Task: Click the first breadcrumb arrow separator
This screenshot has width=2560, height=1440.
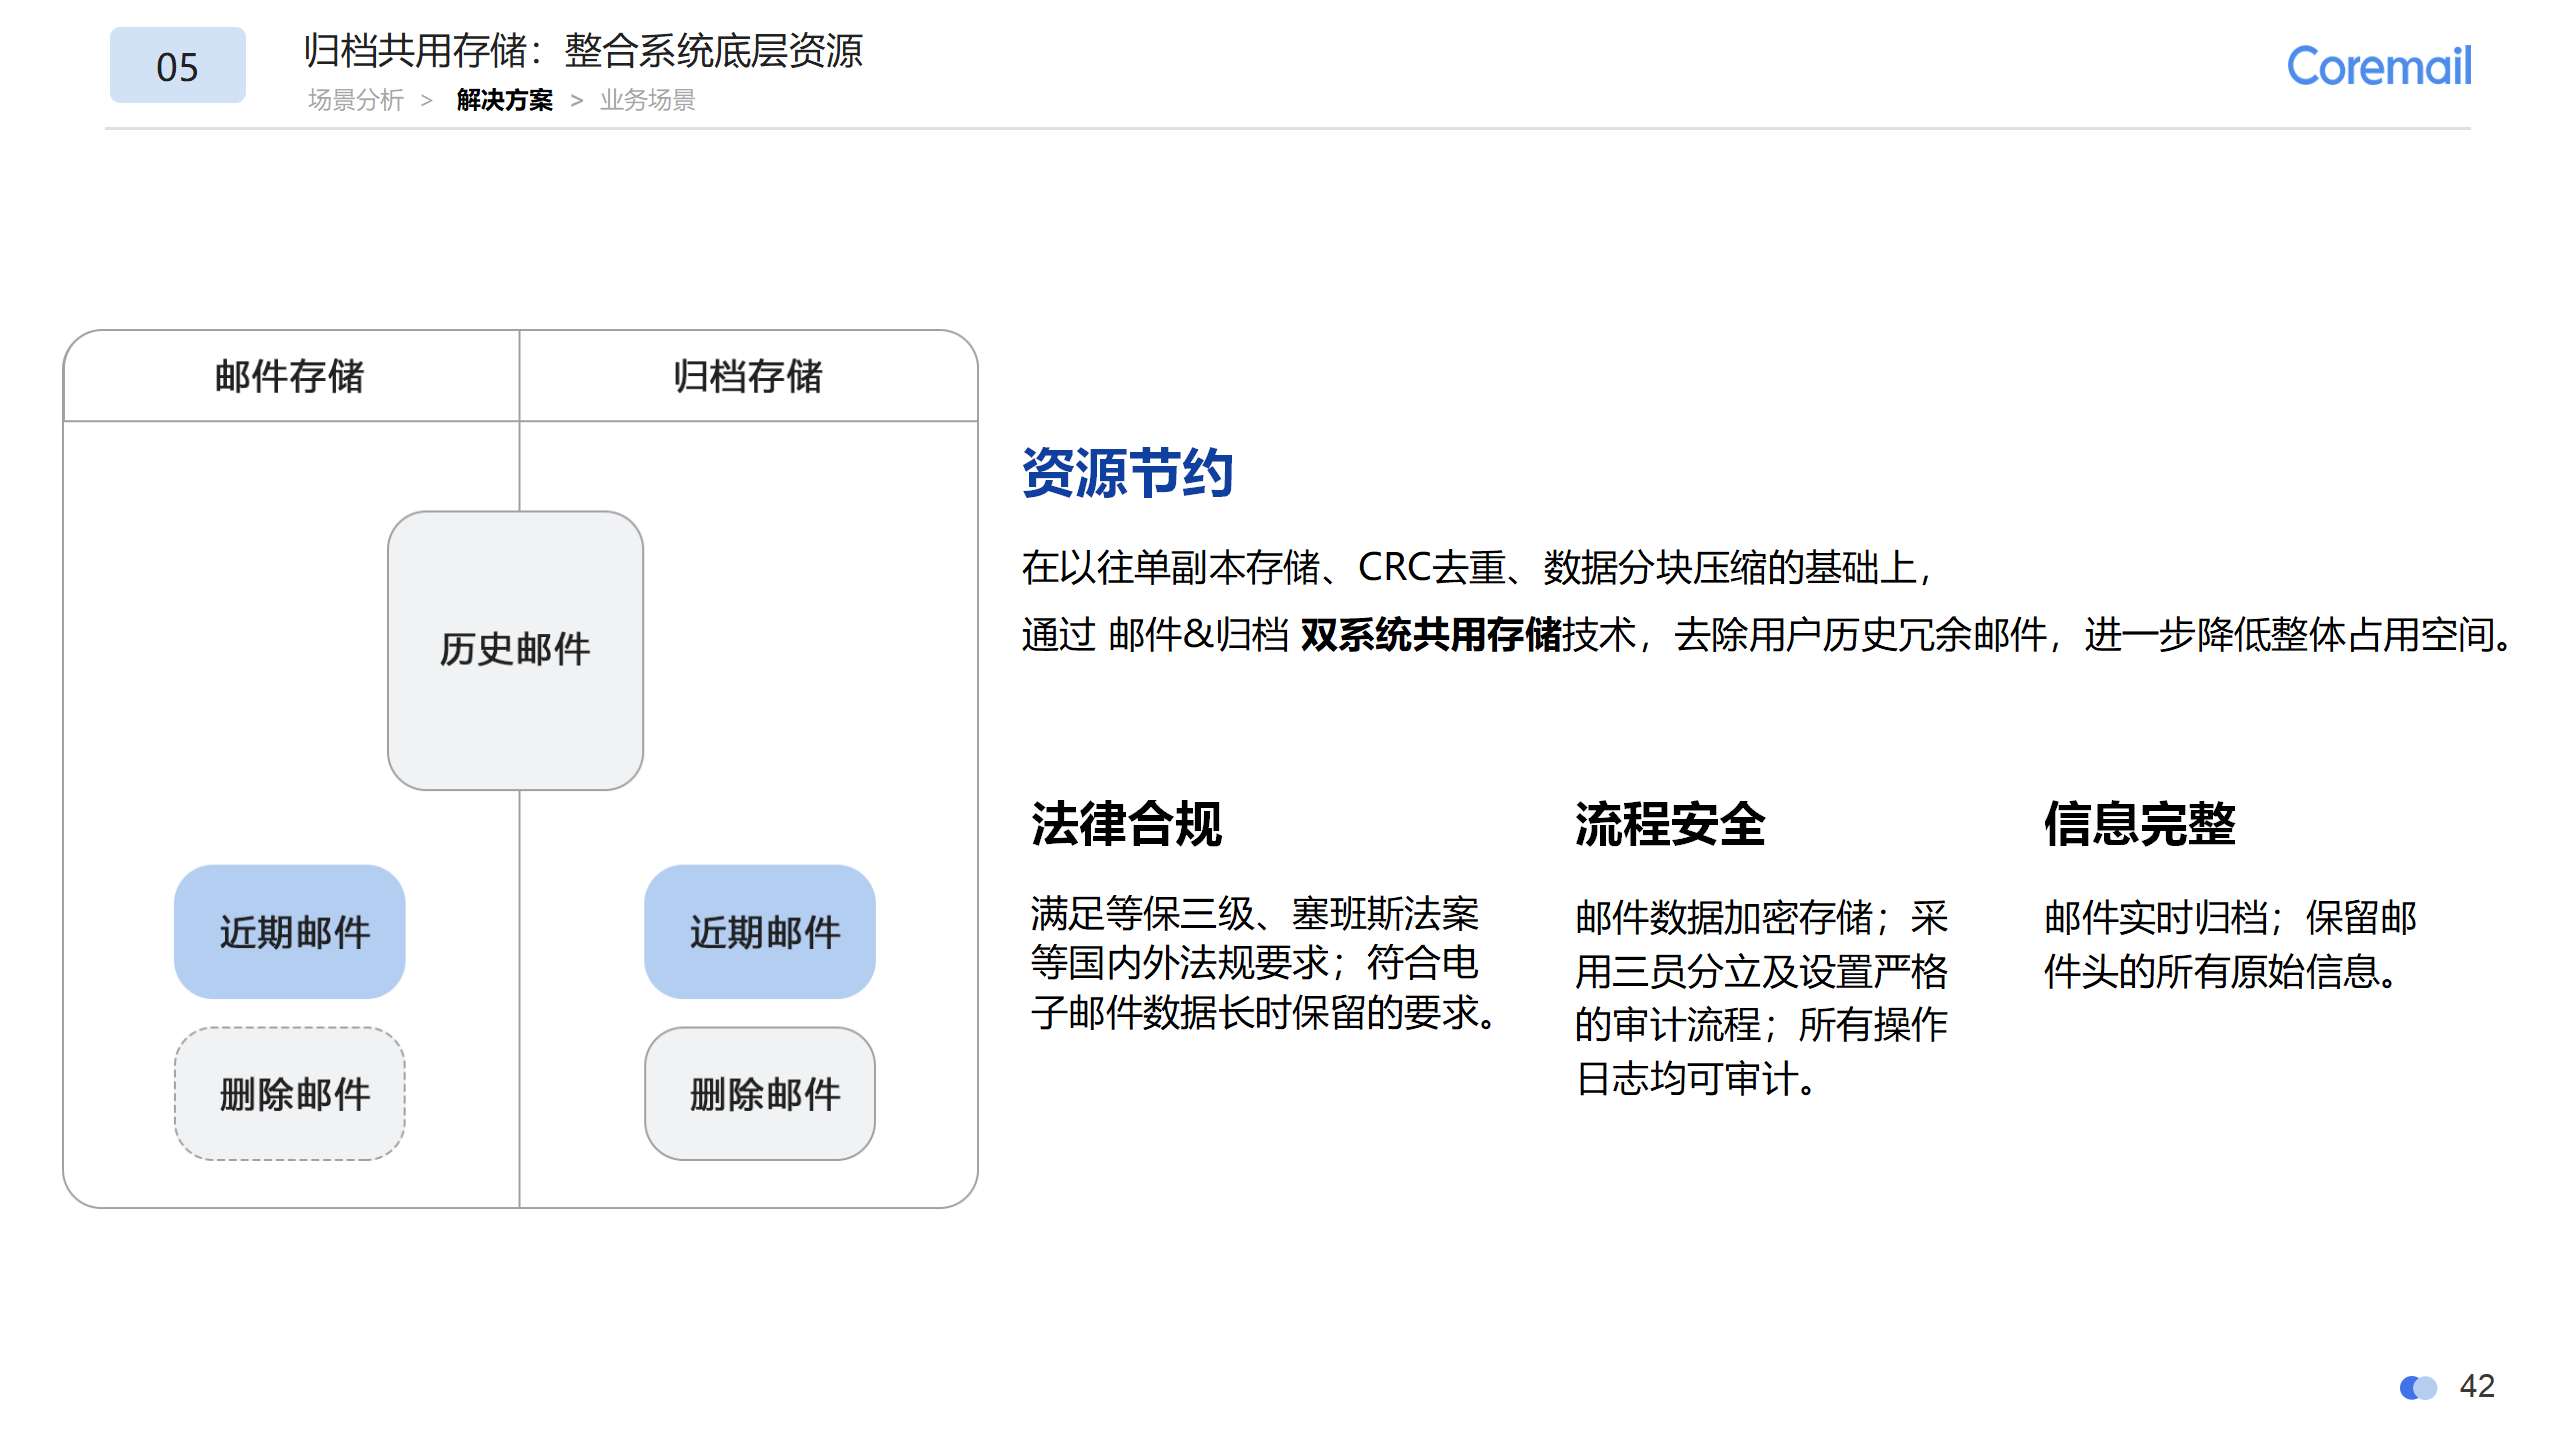Action: (427, 100)
